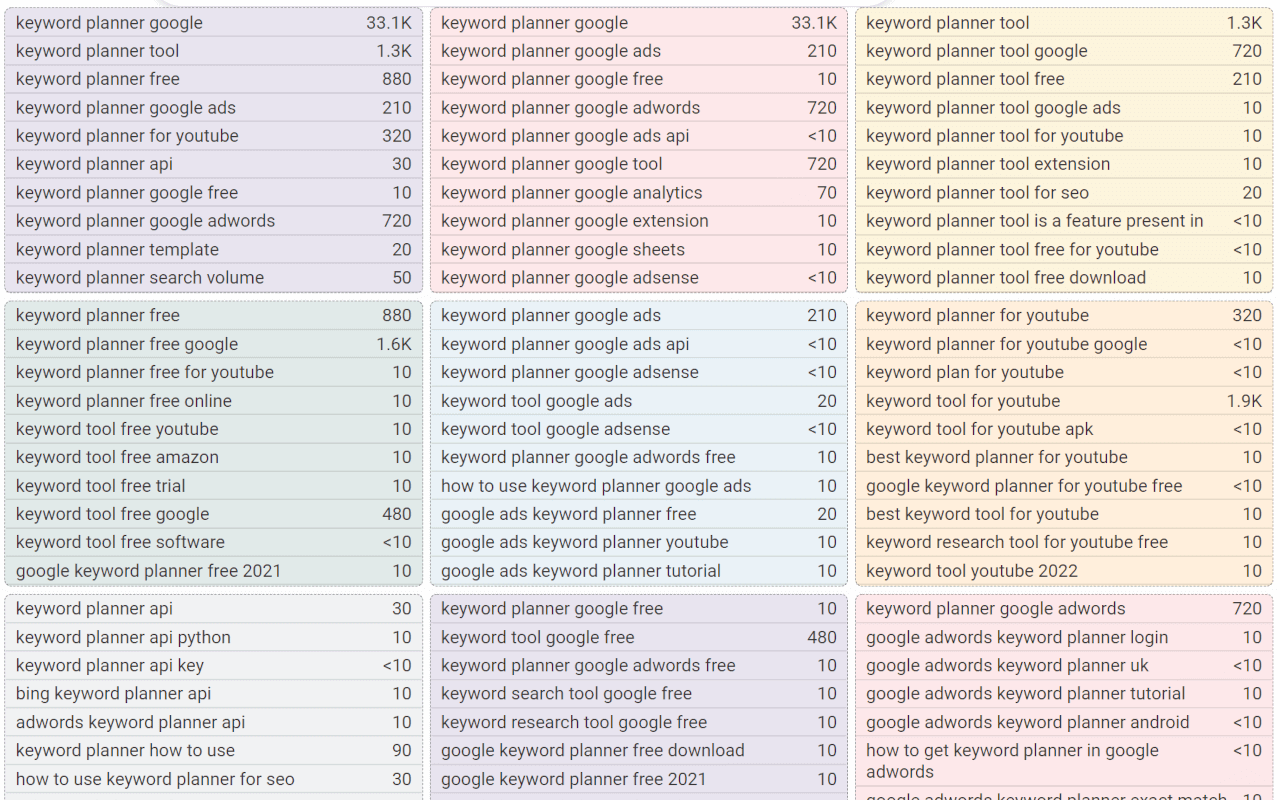Select 'keyword planner api python' keyword
Viewport: 1280px width, 800px height.
123,637
